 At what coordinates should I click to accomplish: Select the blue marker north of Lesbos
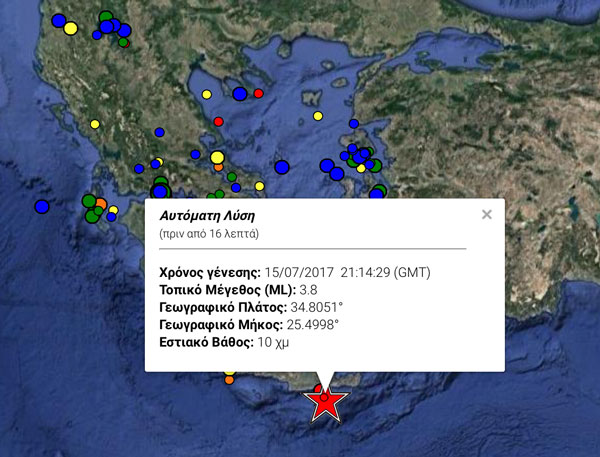coord(354,124)
